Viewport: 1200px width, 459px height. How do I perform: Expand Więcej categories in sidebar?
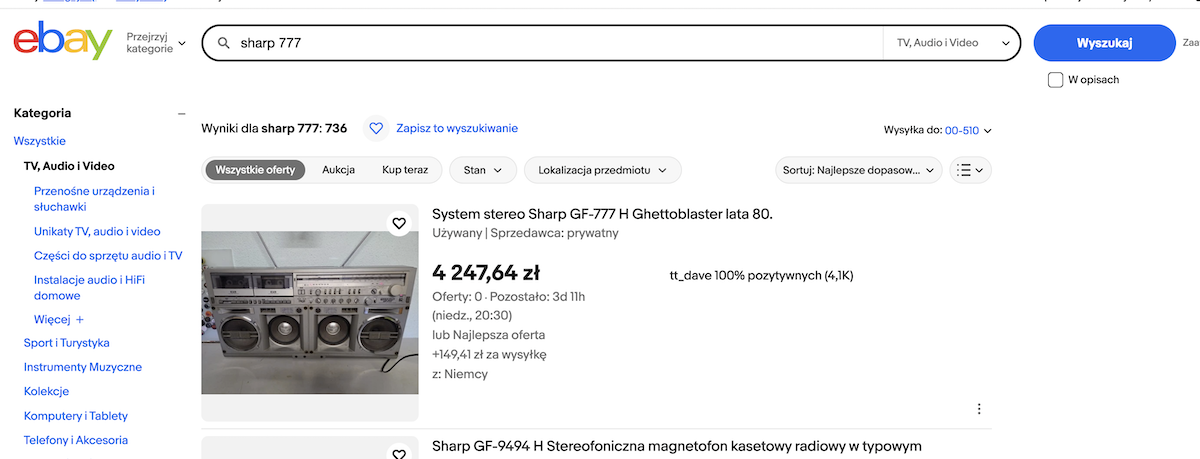[59, 320]
